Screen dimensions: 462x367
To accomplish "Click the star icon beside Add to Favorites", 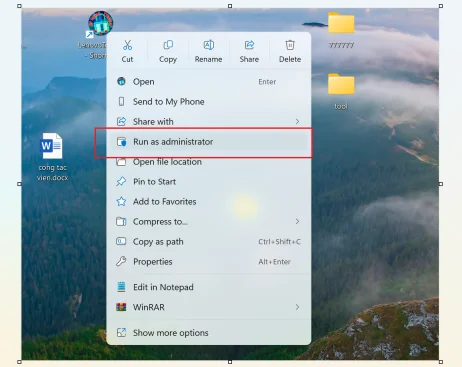I will (x=121, y=201).
